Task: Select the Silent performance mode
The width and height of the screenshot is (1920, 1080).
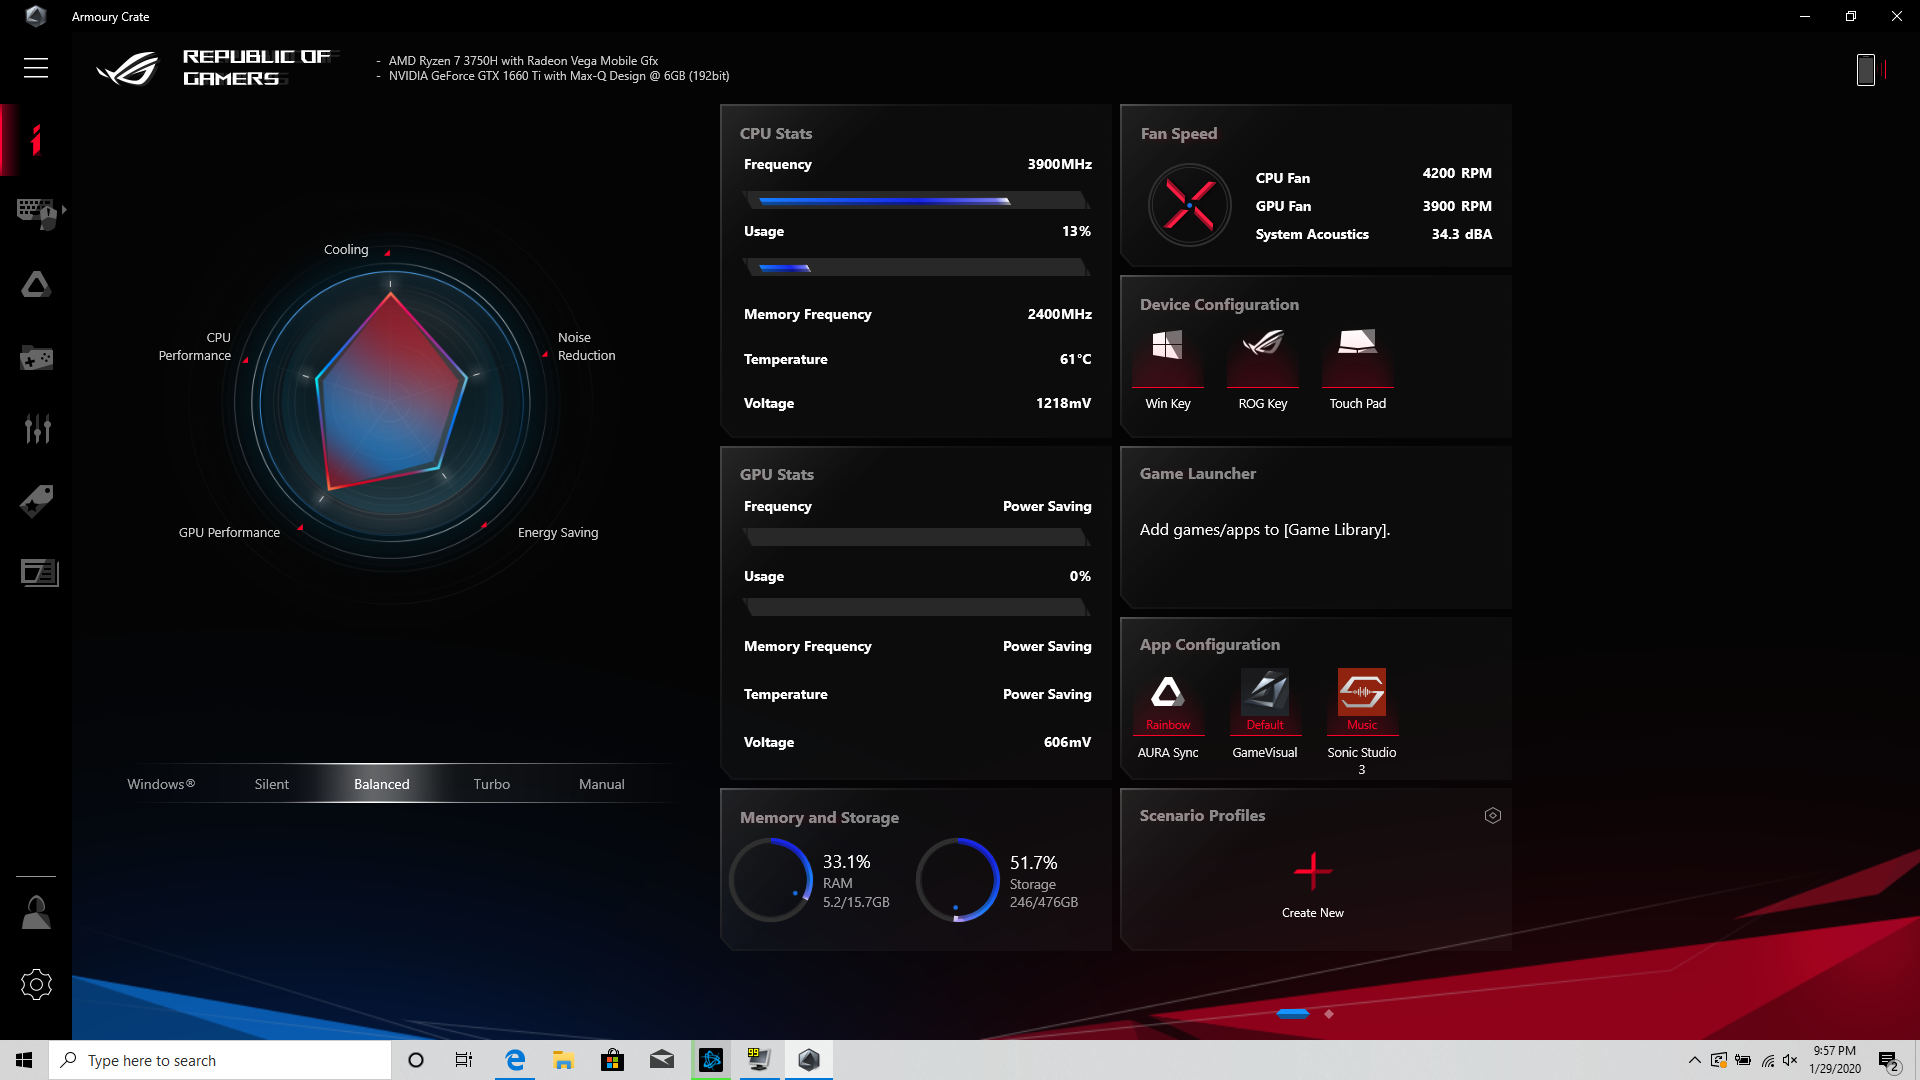Action: [271, 784]
